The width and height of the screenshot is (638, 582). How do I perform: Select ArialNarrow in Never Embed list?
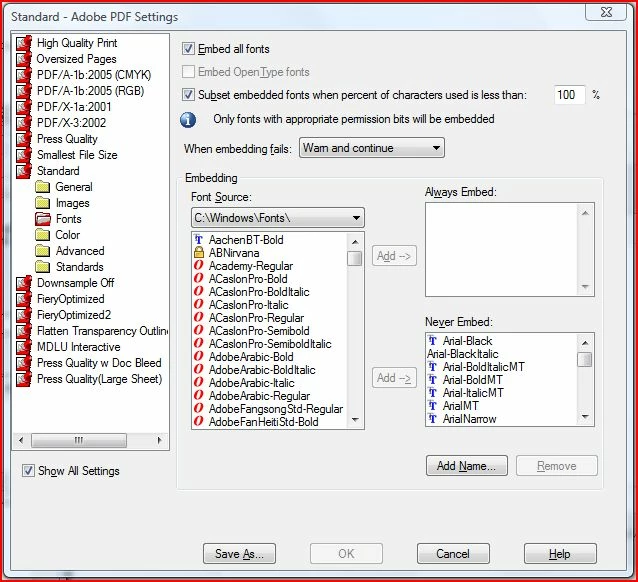[469, 419]
